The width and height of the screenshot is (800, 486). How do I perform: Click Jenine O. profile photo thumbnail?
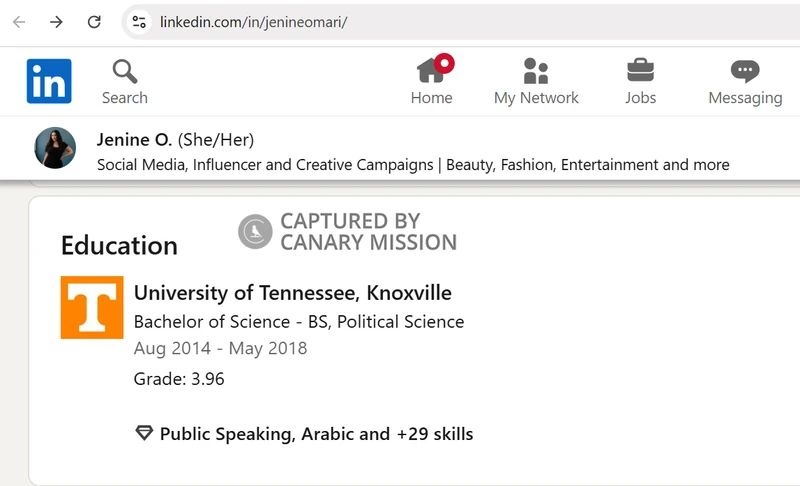click(x=55, y=148)
